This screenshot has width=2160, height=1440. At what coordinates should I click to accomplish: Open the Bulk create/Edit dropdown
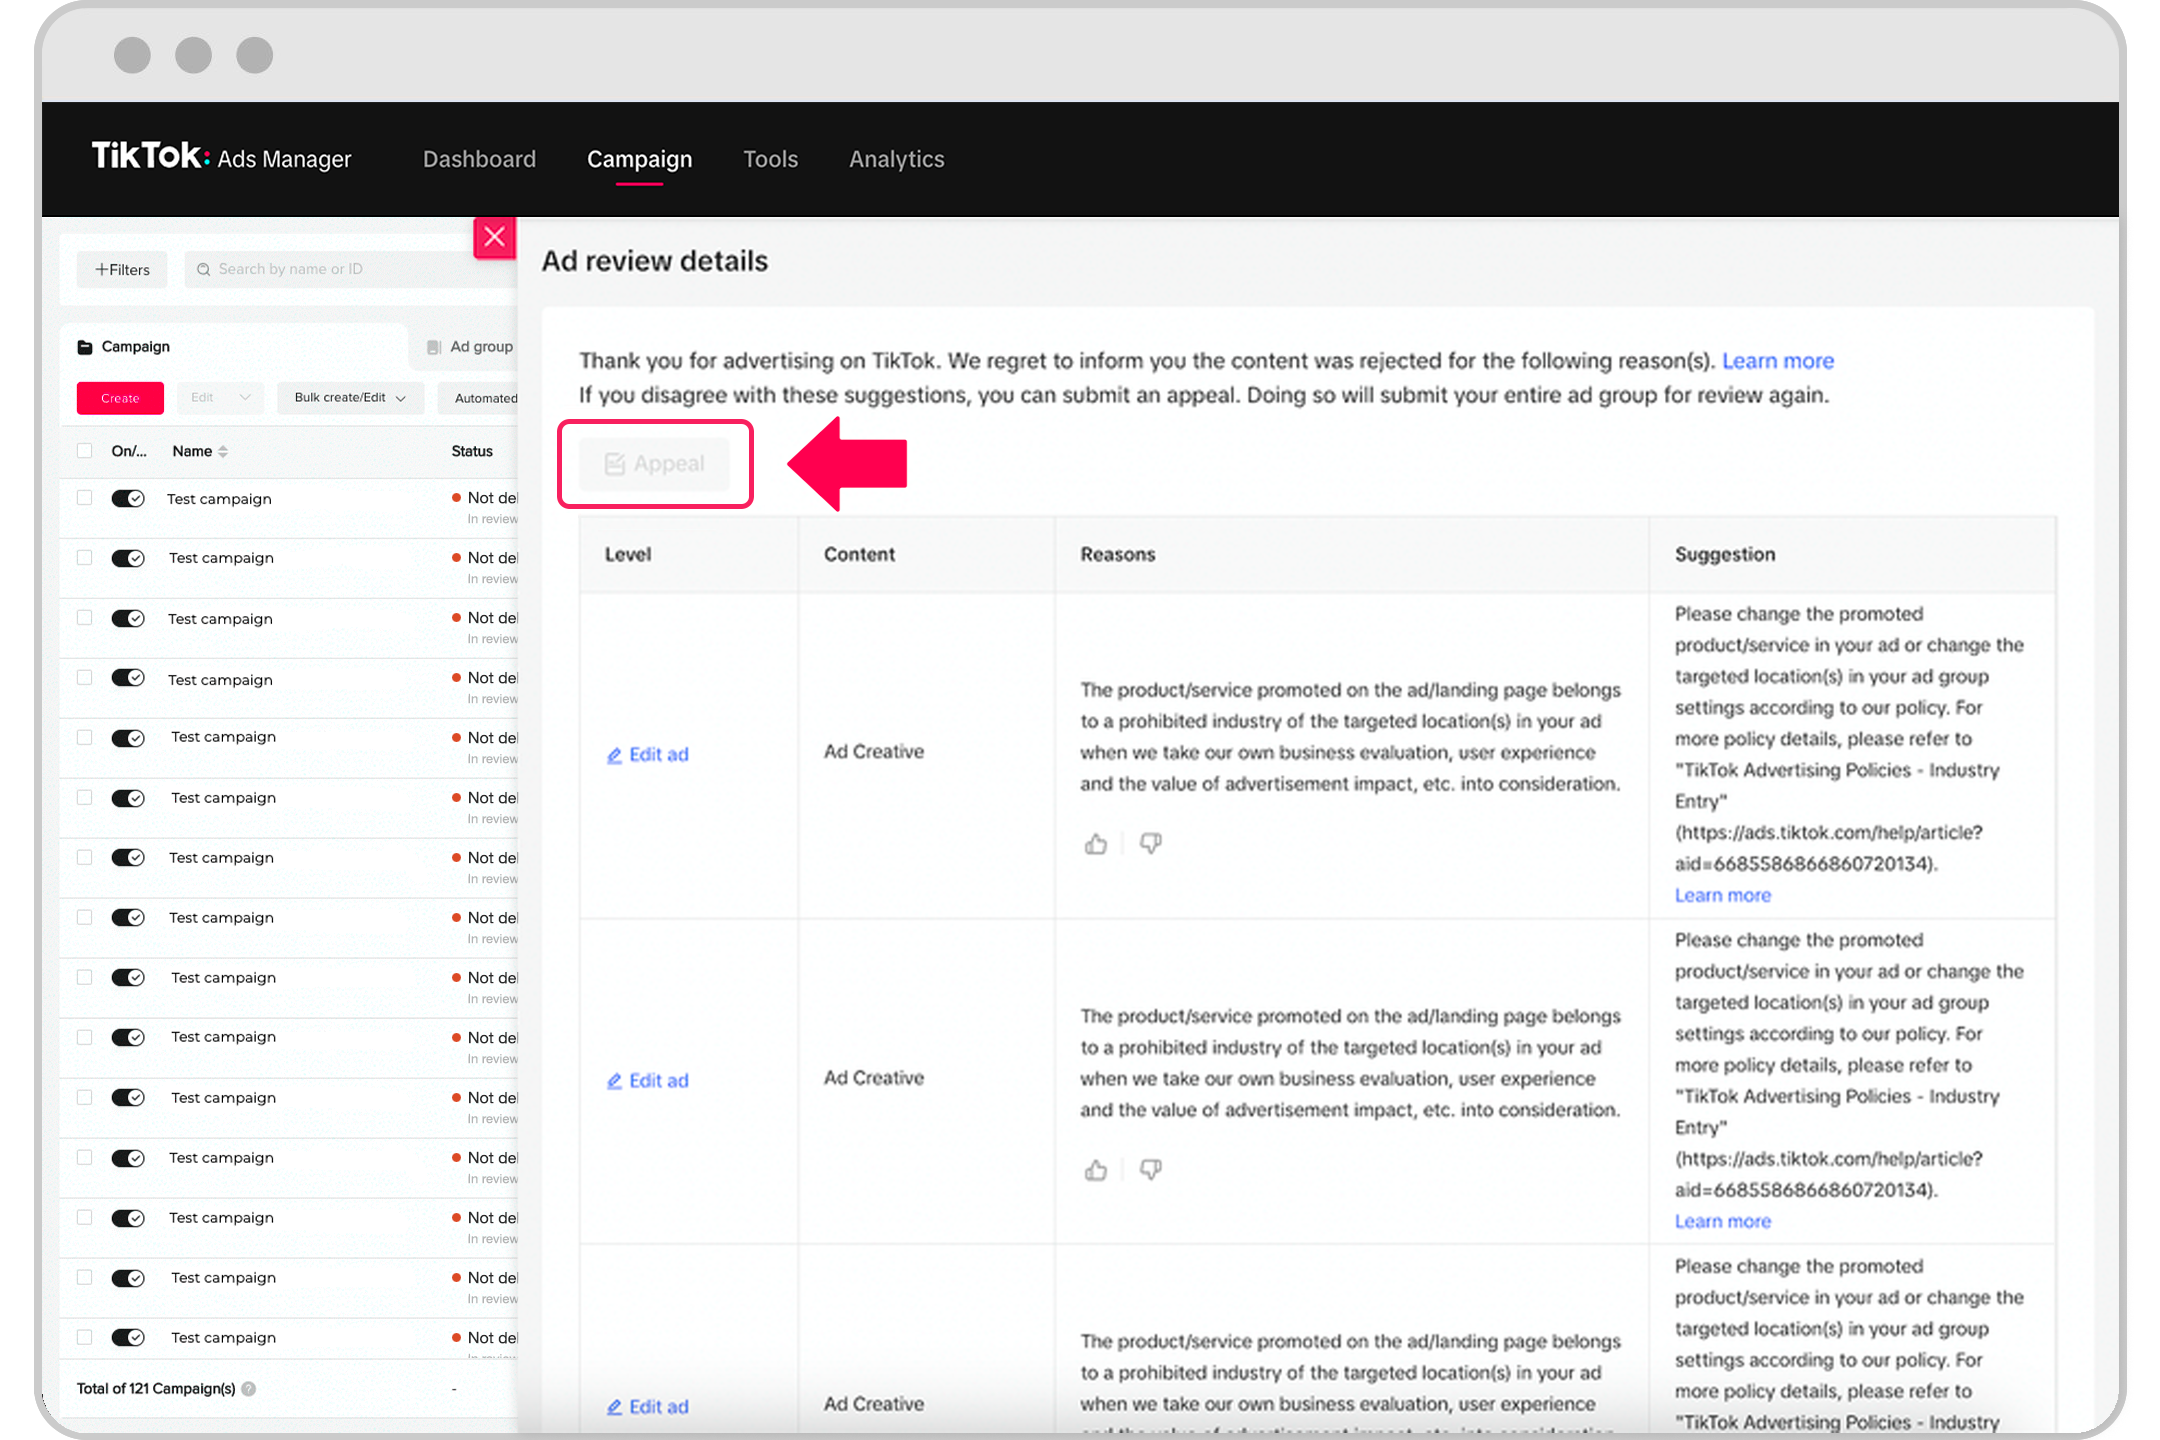pos(350,398)
